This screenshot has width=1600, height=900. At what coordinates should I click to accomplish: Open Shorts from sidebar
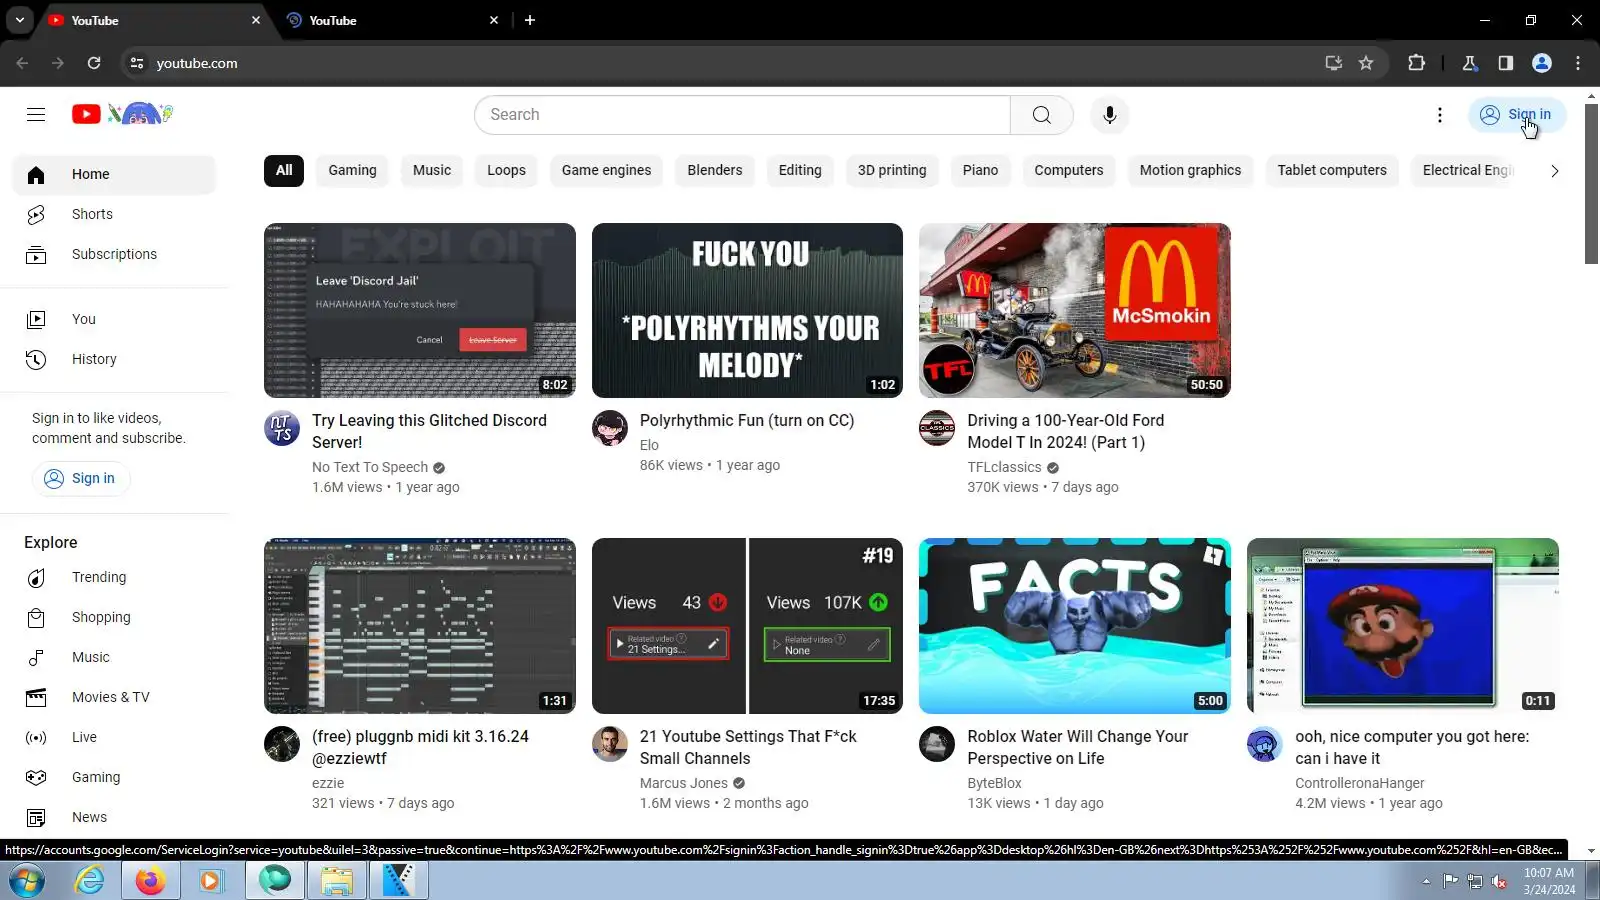(114, 214)
